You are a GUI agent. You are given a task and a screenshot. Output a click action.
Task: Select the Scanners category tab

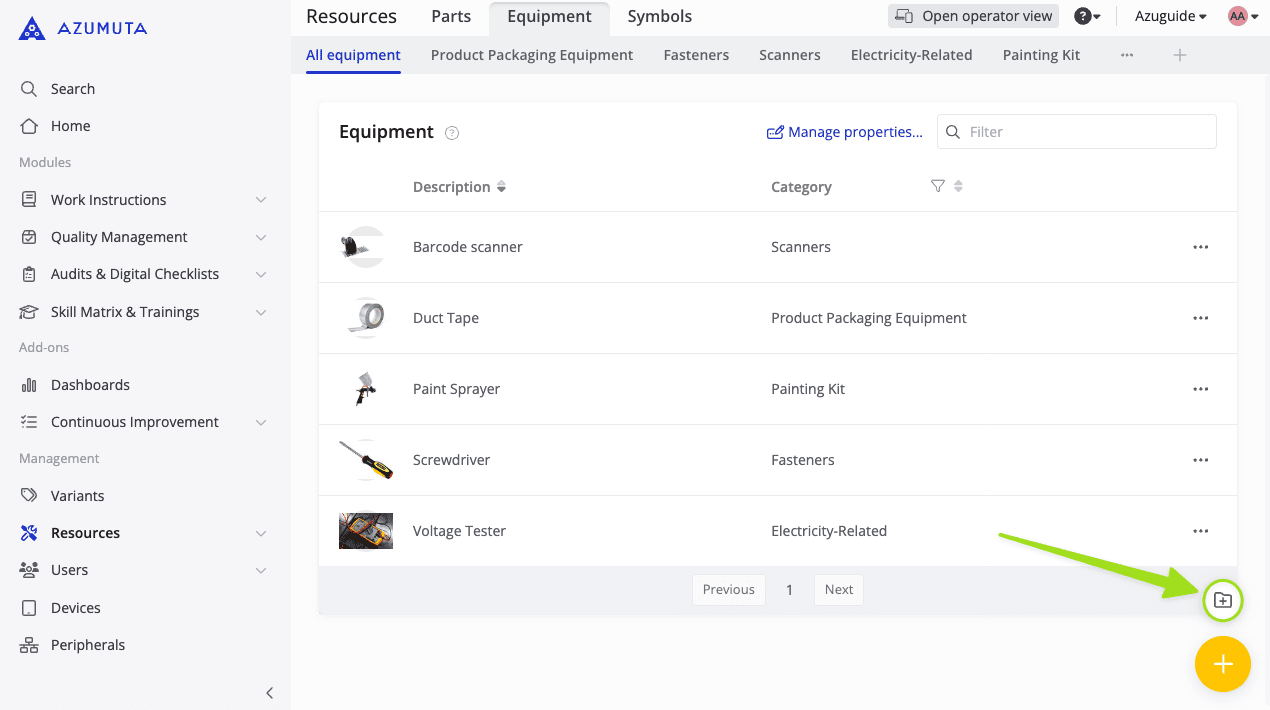click(789, 55)
